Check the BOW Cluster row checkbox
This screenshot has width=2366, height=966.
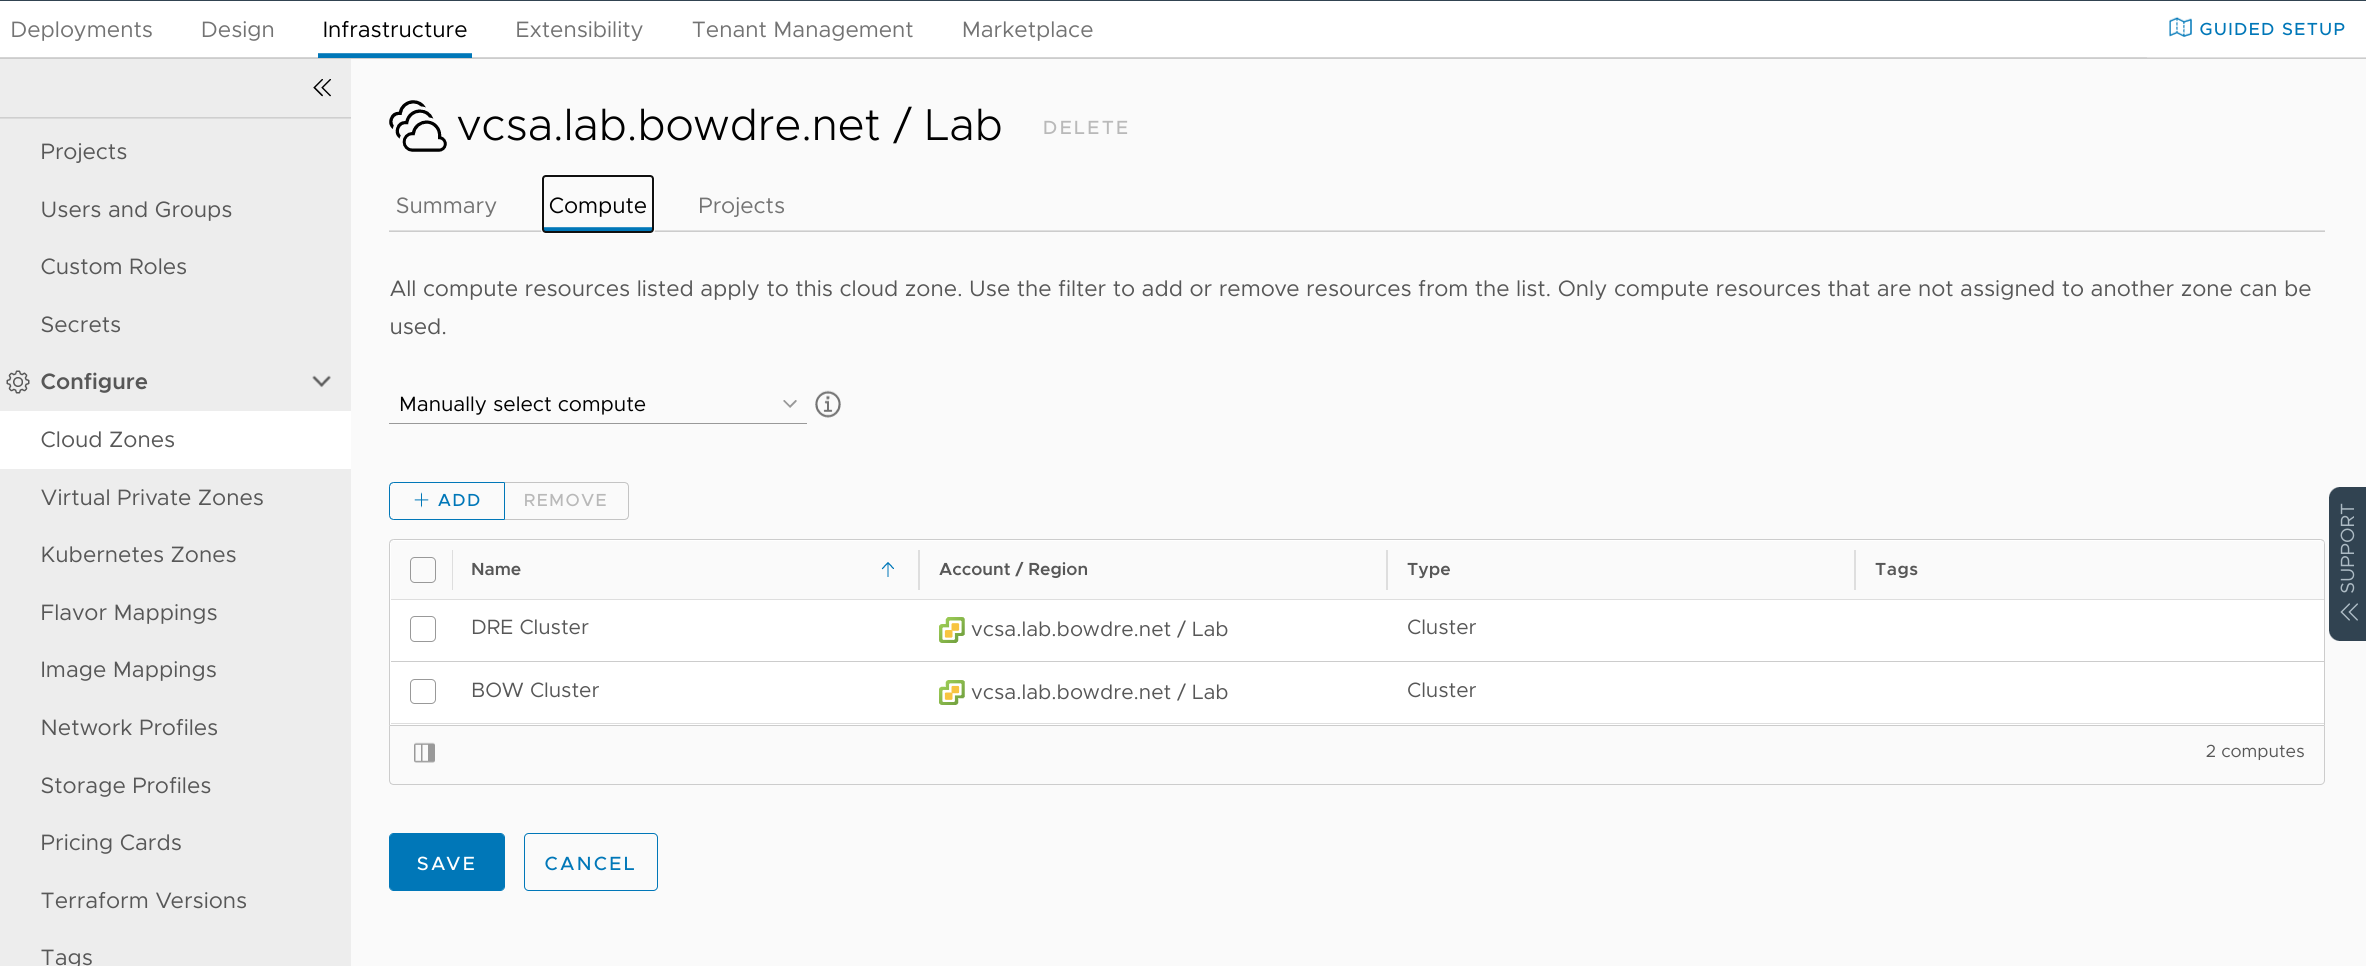(423, 691)
